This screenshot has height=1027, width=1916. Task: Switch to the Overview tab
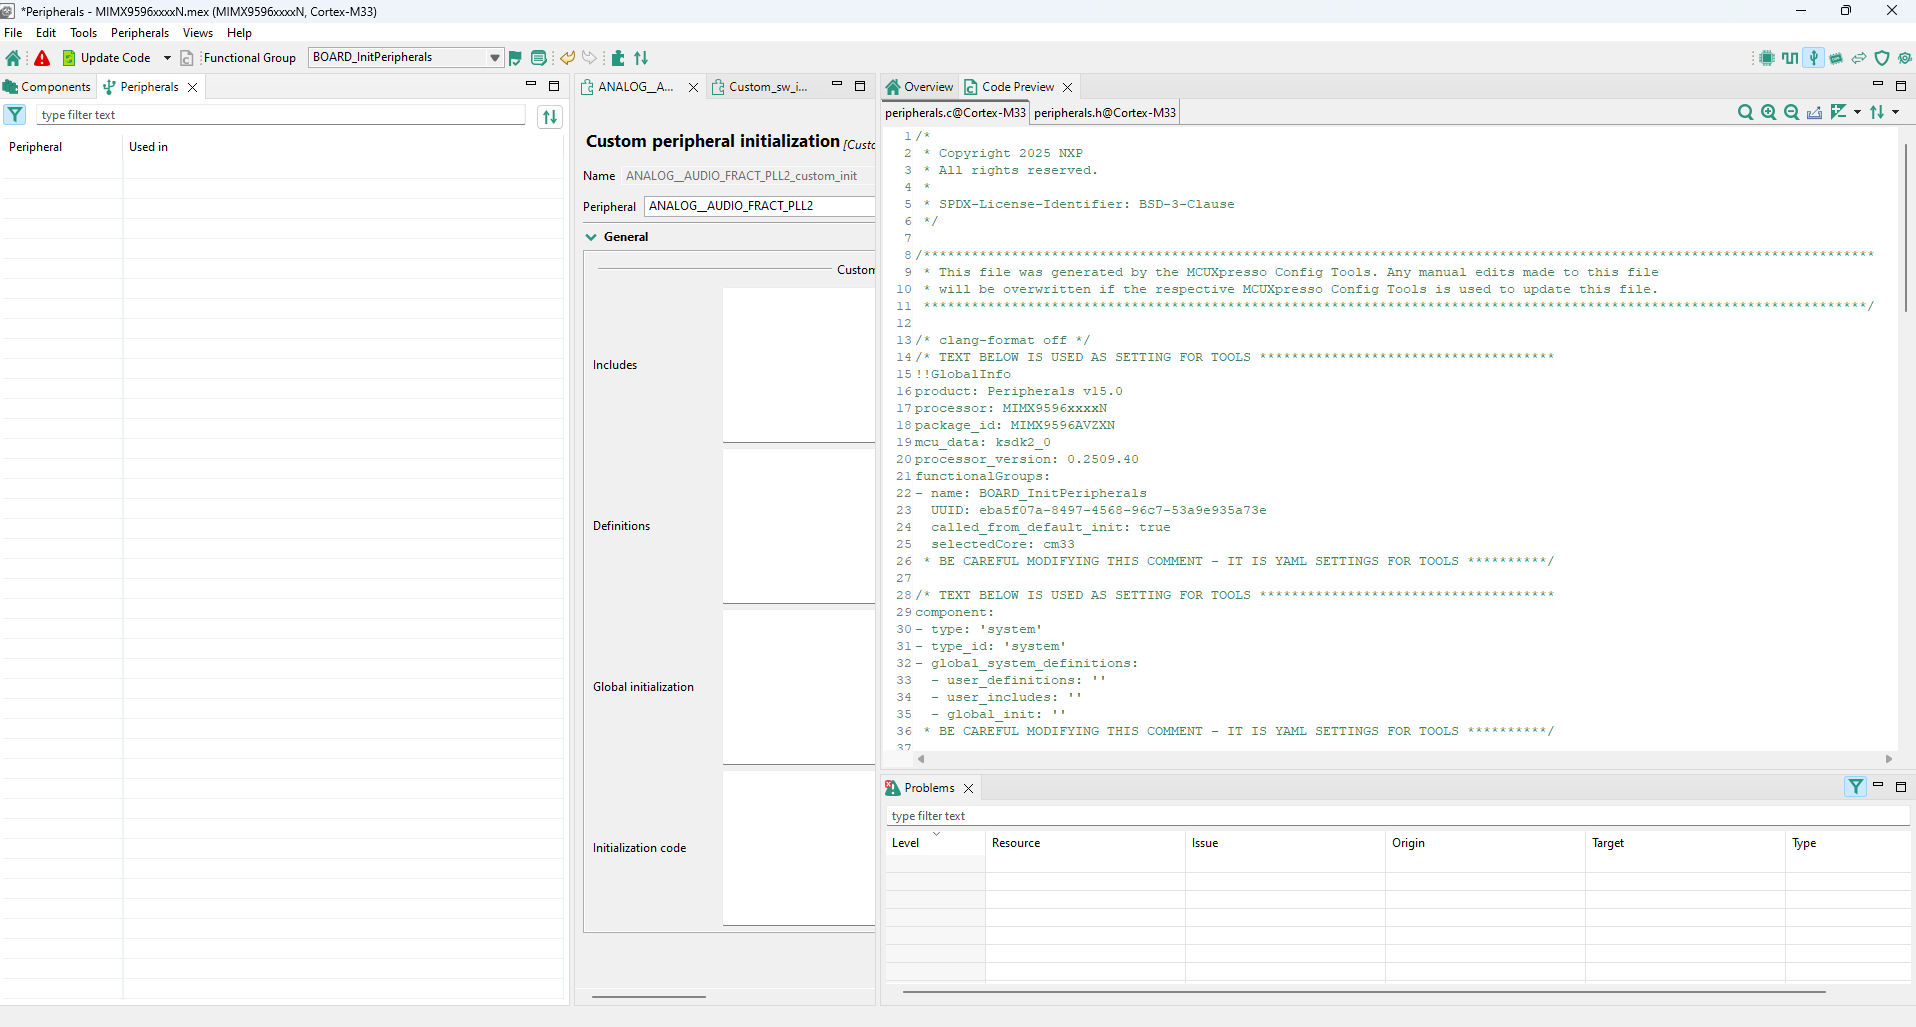point(920,87)
